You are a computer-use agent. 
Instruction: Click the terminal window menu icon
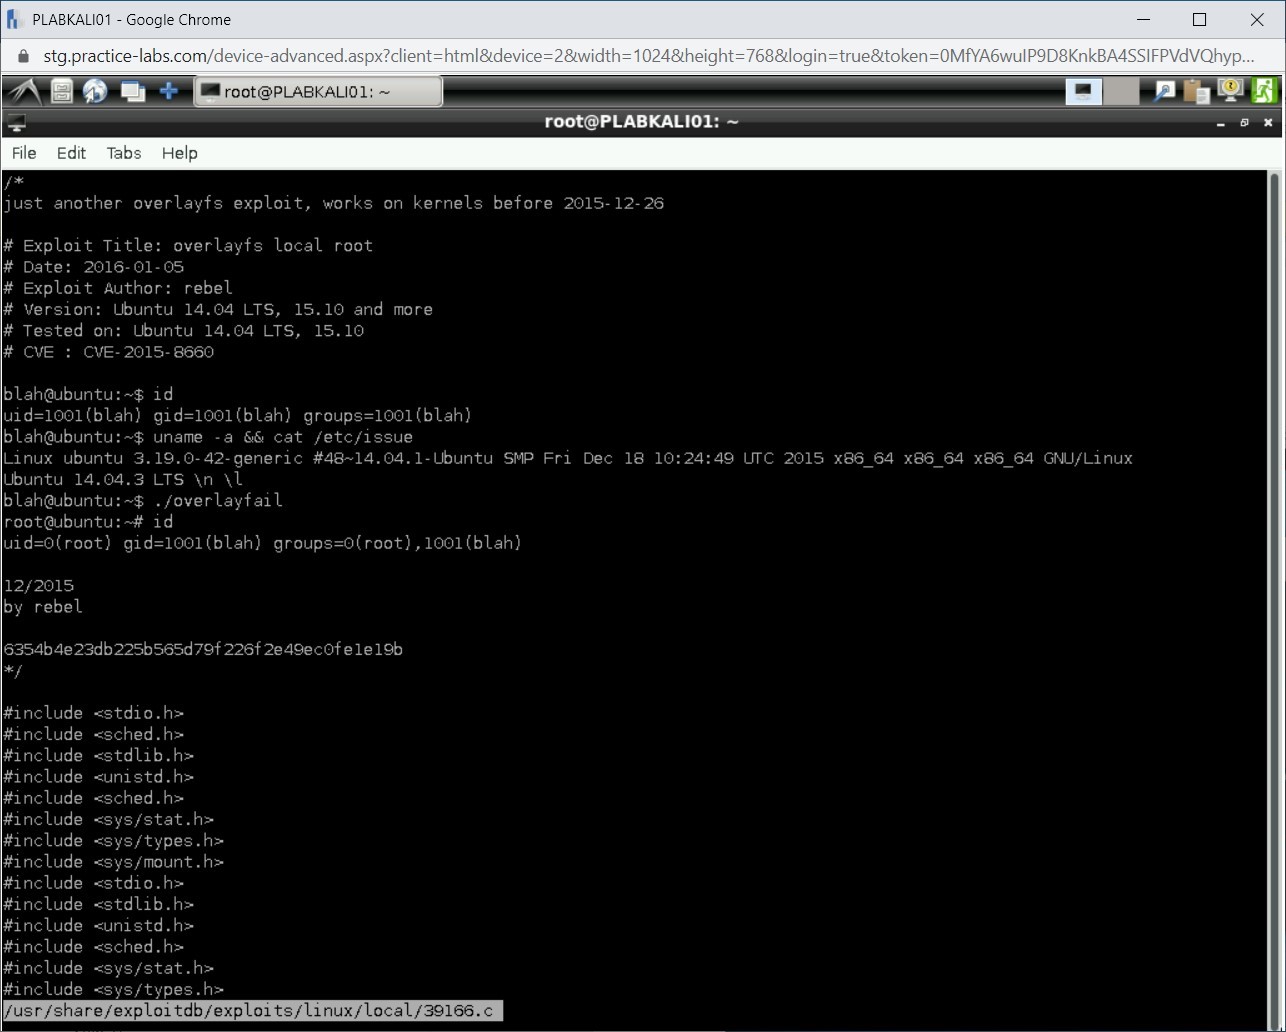pyautogui.click(x=16, y=123)
